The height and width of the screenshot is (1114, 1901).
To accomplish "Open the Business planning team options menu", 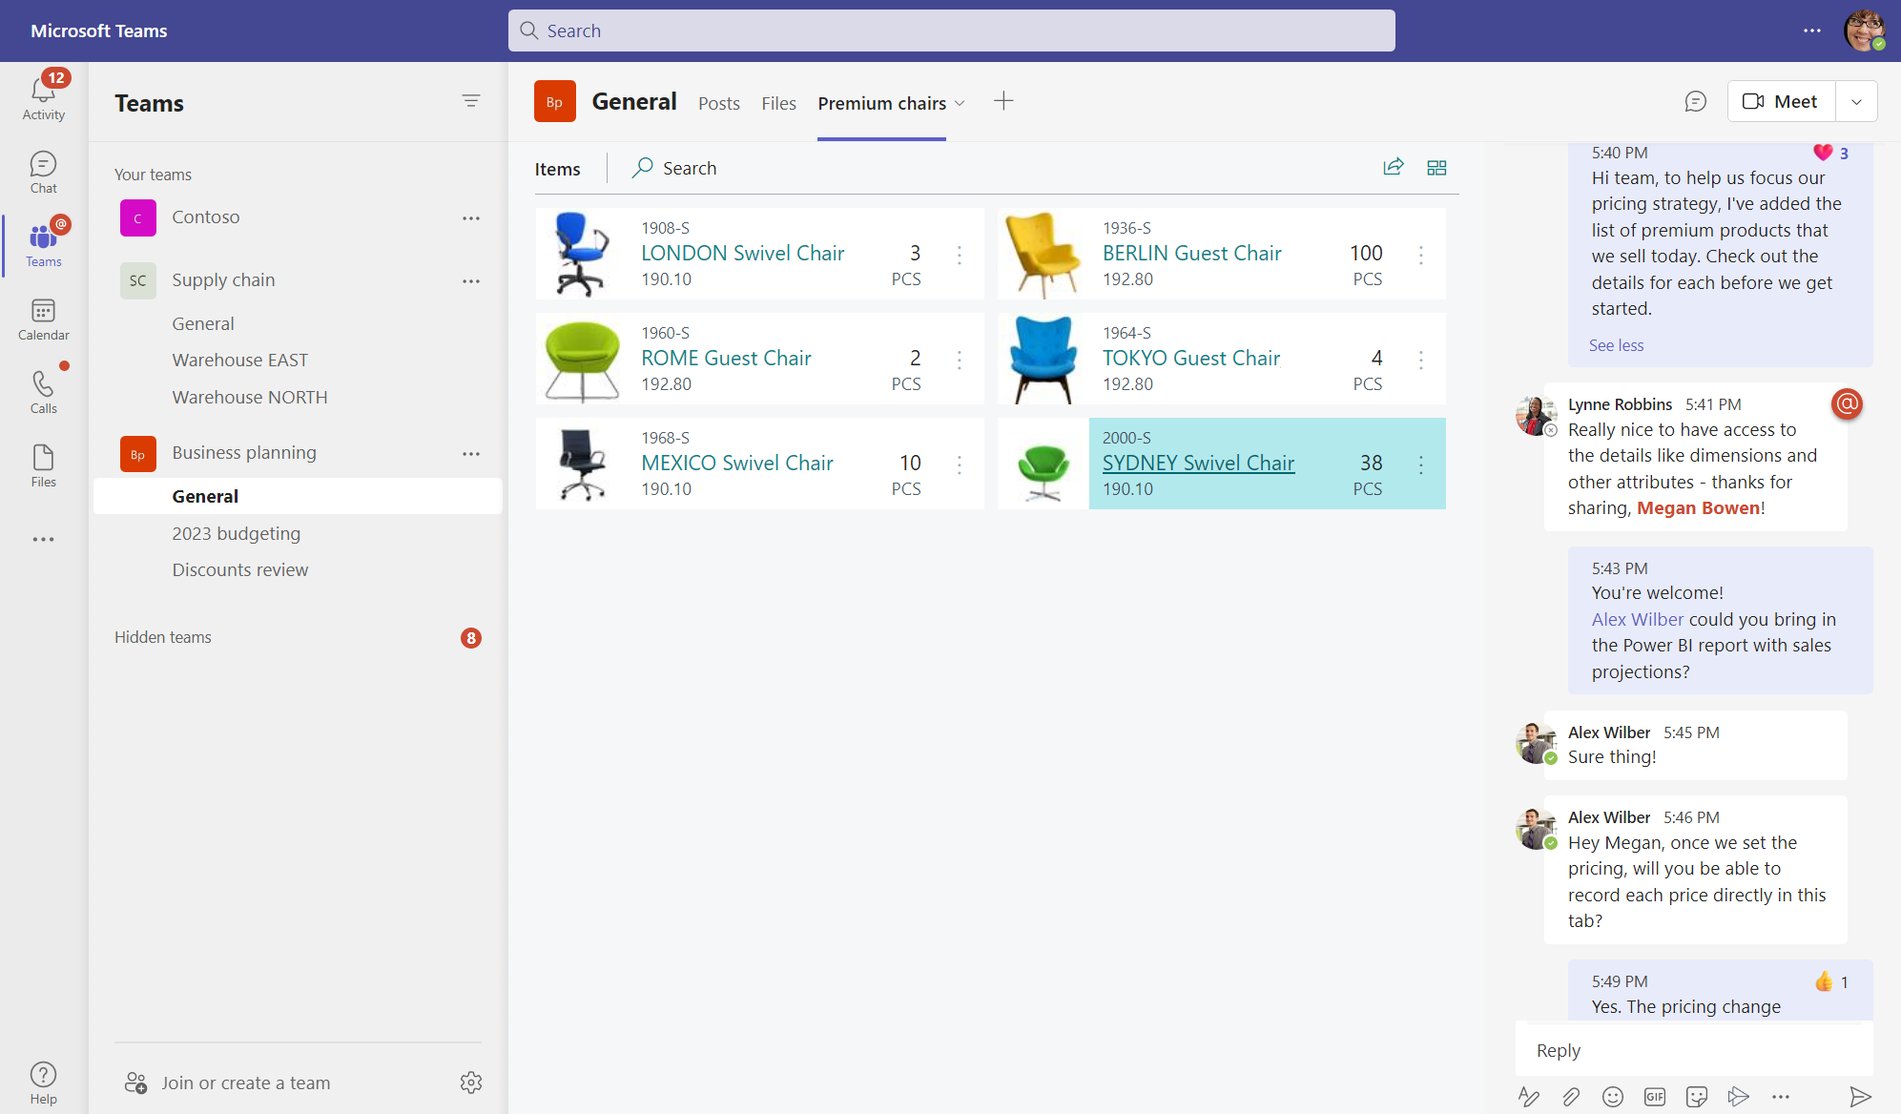I will click(470, 453).
